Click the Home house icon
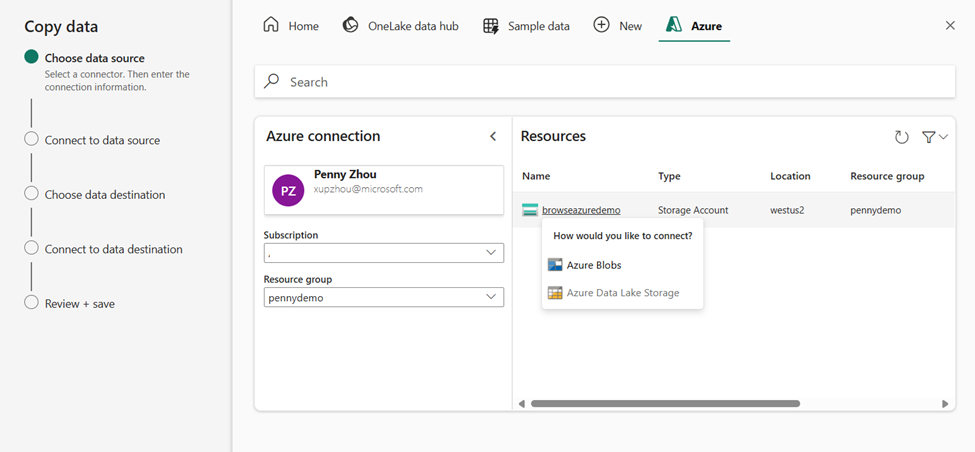The width and height of the screenshot is (975, 452). click(270, 25)
